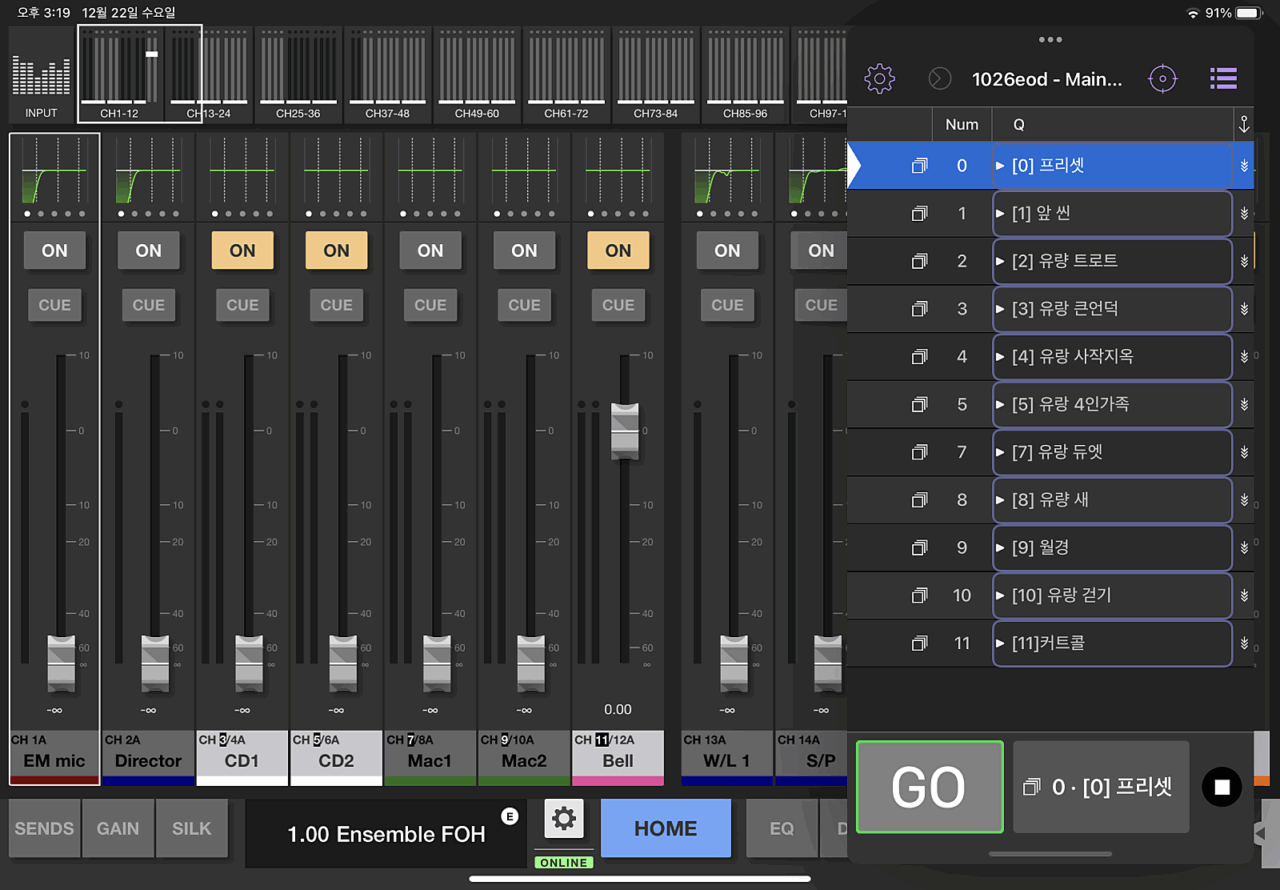
Task: Tap the group icon of cue 4
Action: tap(919, 357)
